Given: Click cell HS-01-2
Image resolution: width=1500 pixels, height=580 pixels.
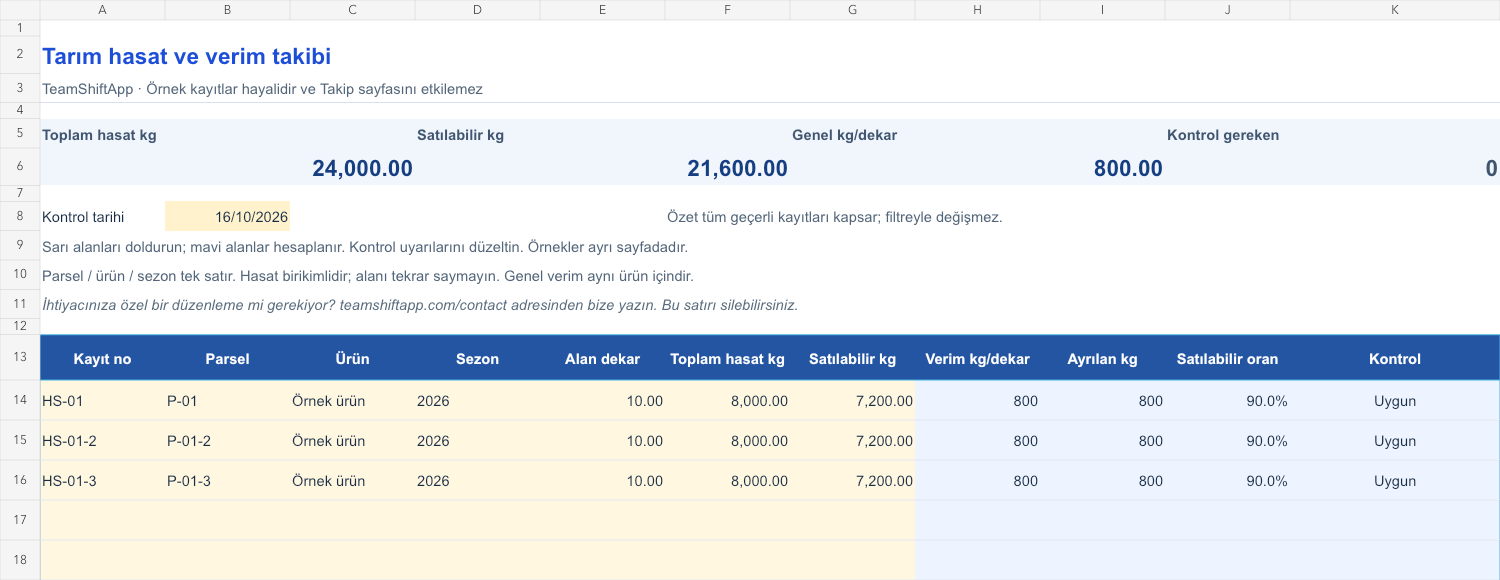Looking at the screenshot, I should coord(102,441).
